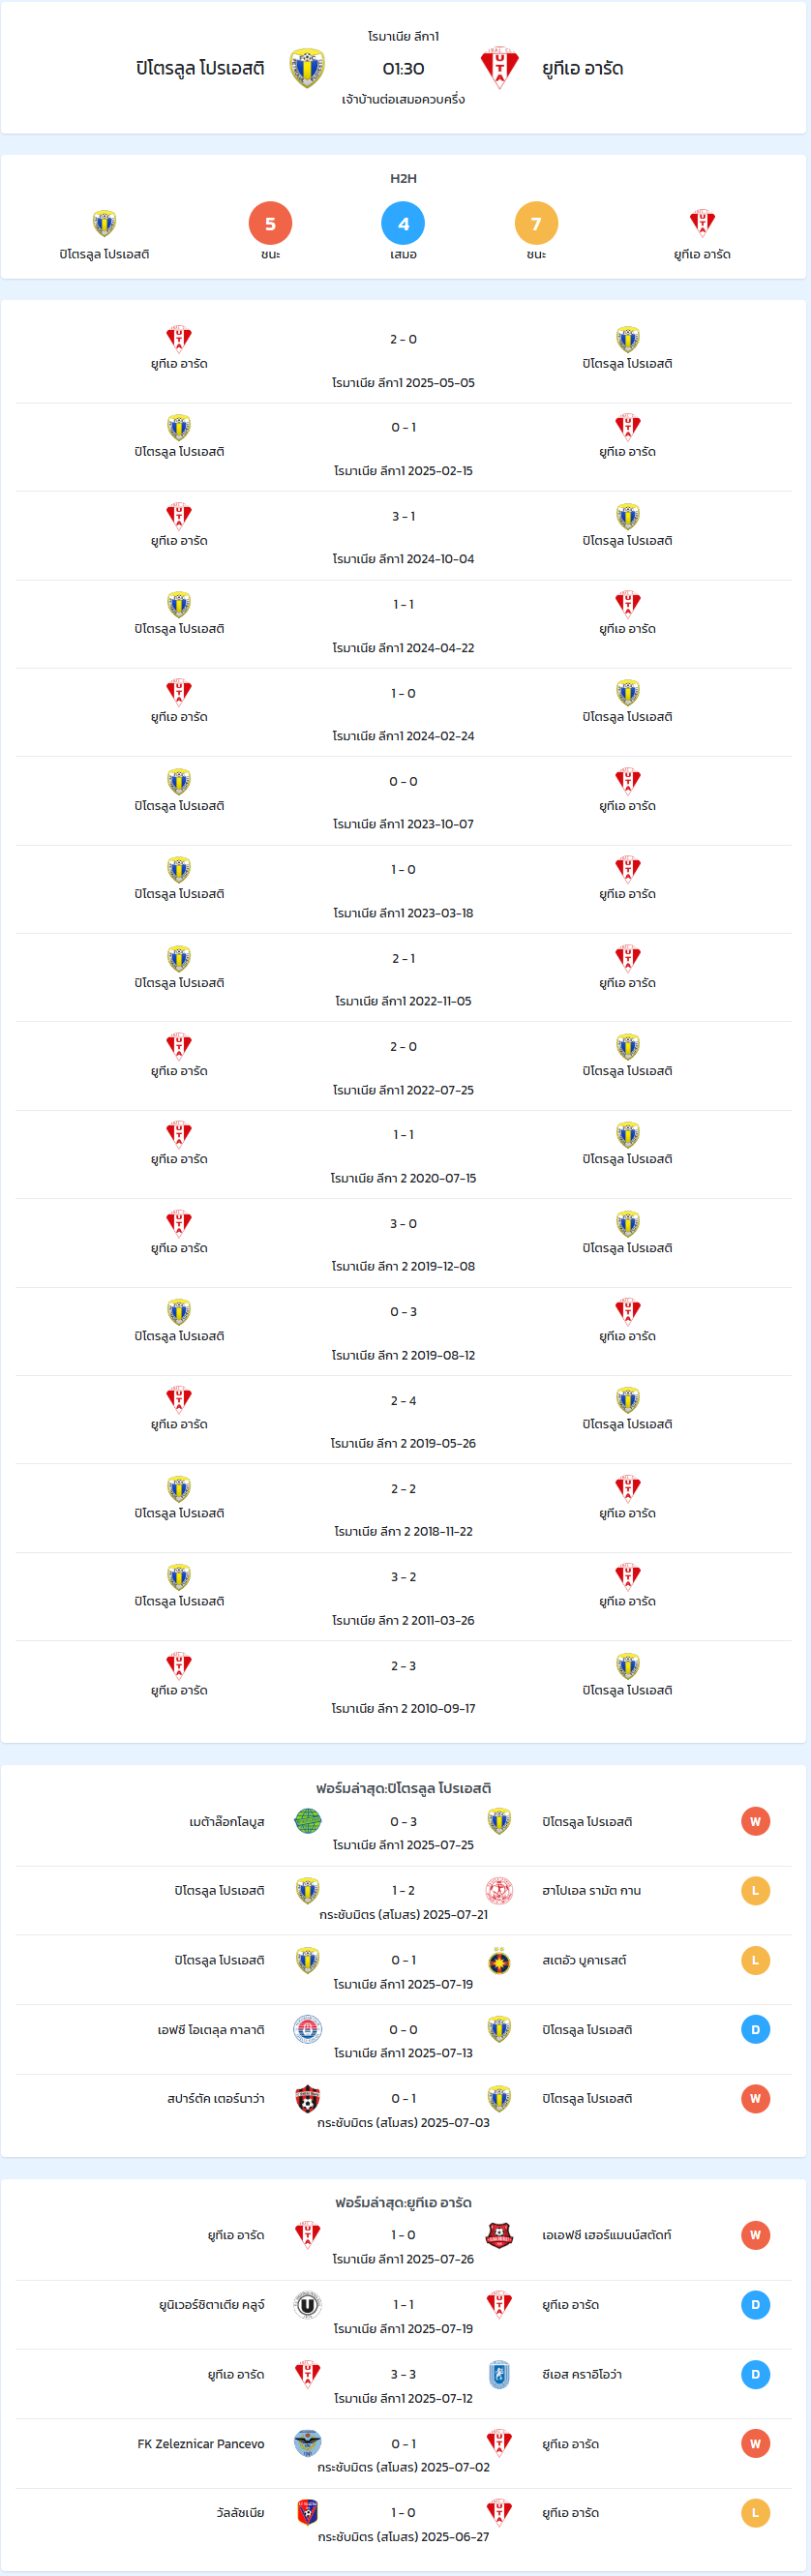Click L badge on the 2025-06-27 friendly

[755, 2512]
